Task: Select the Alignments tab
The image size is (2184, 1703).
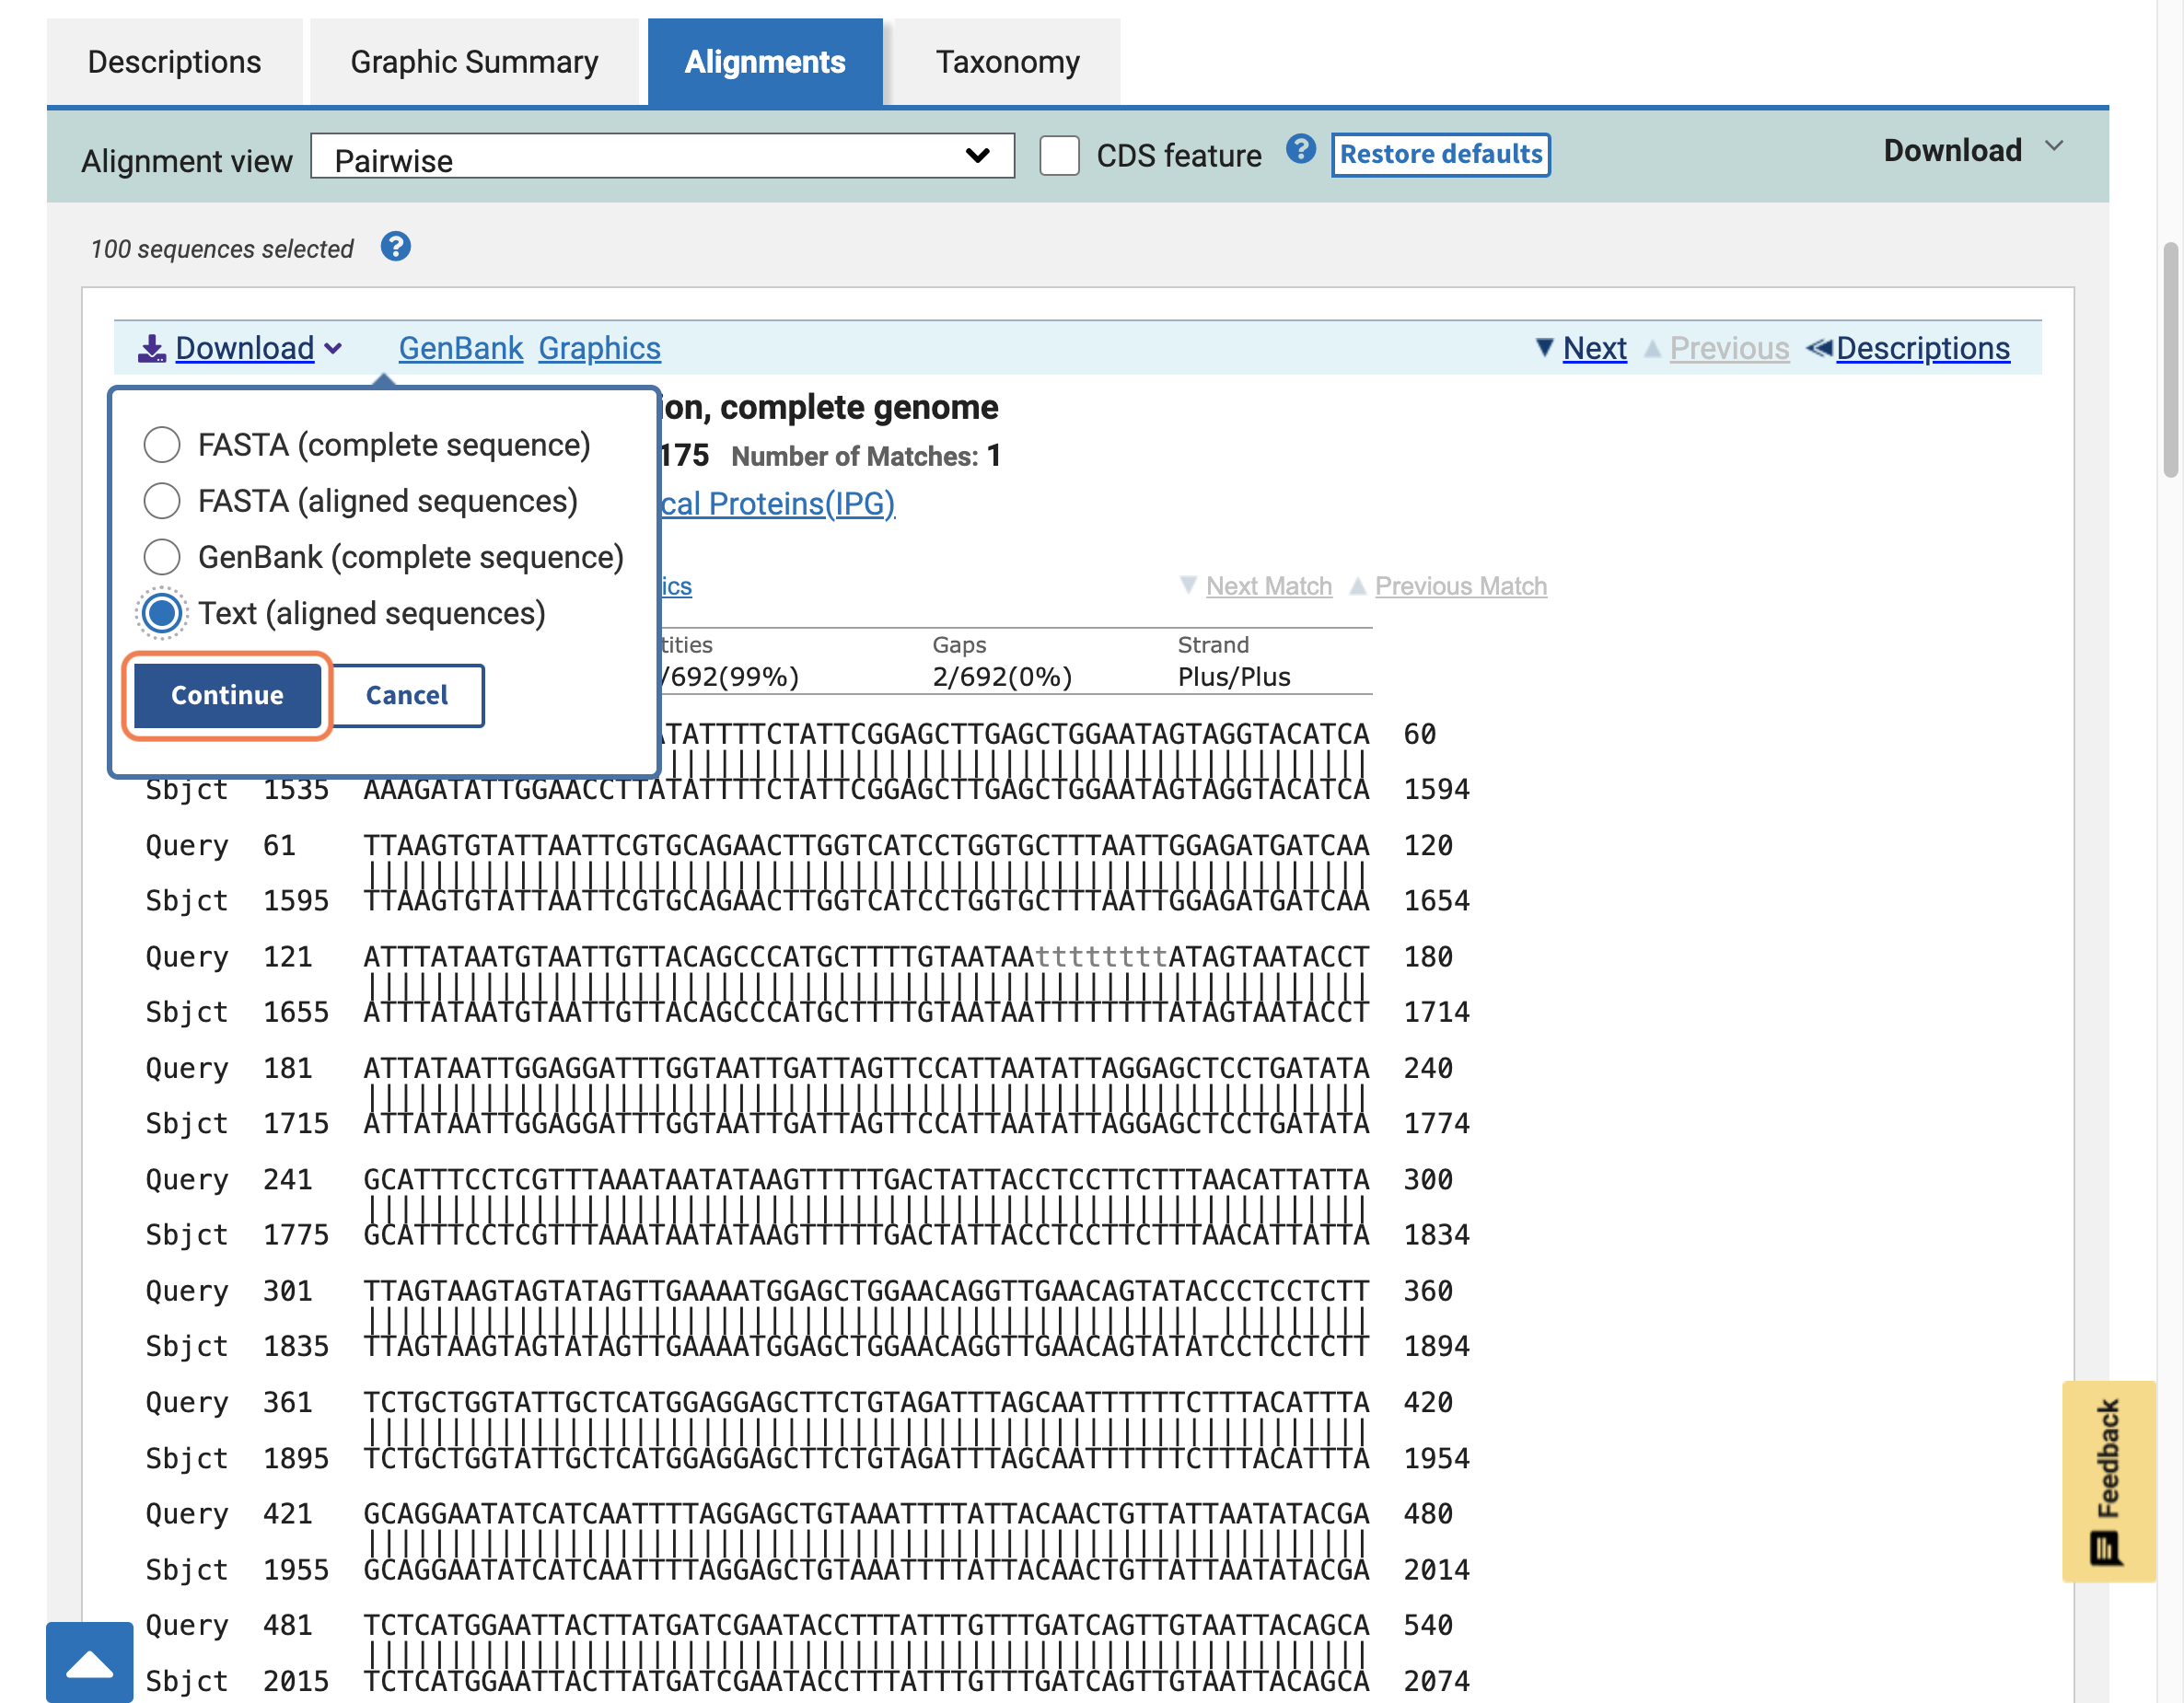Action: (765, 62)
